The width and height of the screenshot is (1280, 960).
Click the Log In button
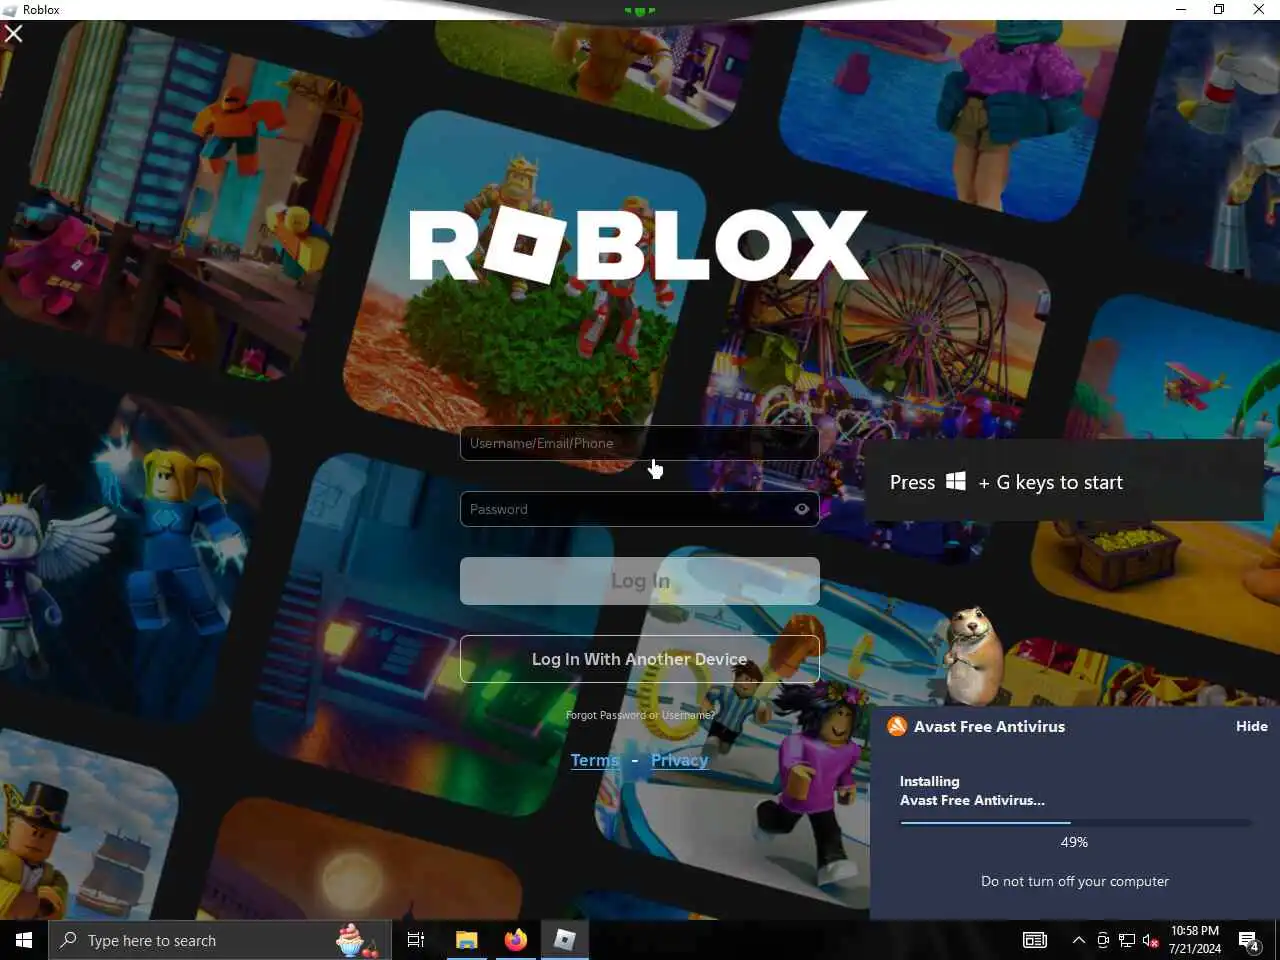point(639,581)
